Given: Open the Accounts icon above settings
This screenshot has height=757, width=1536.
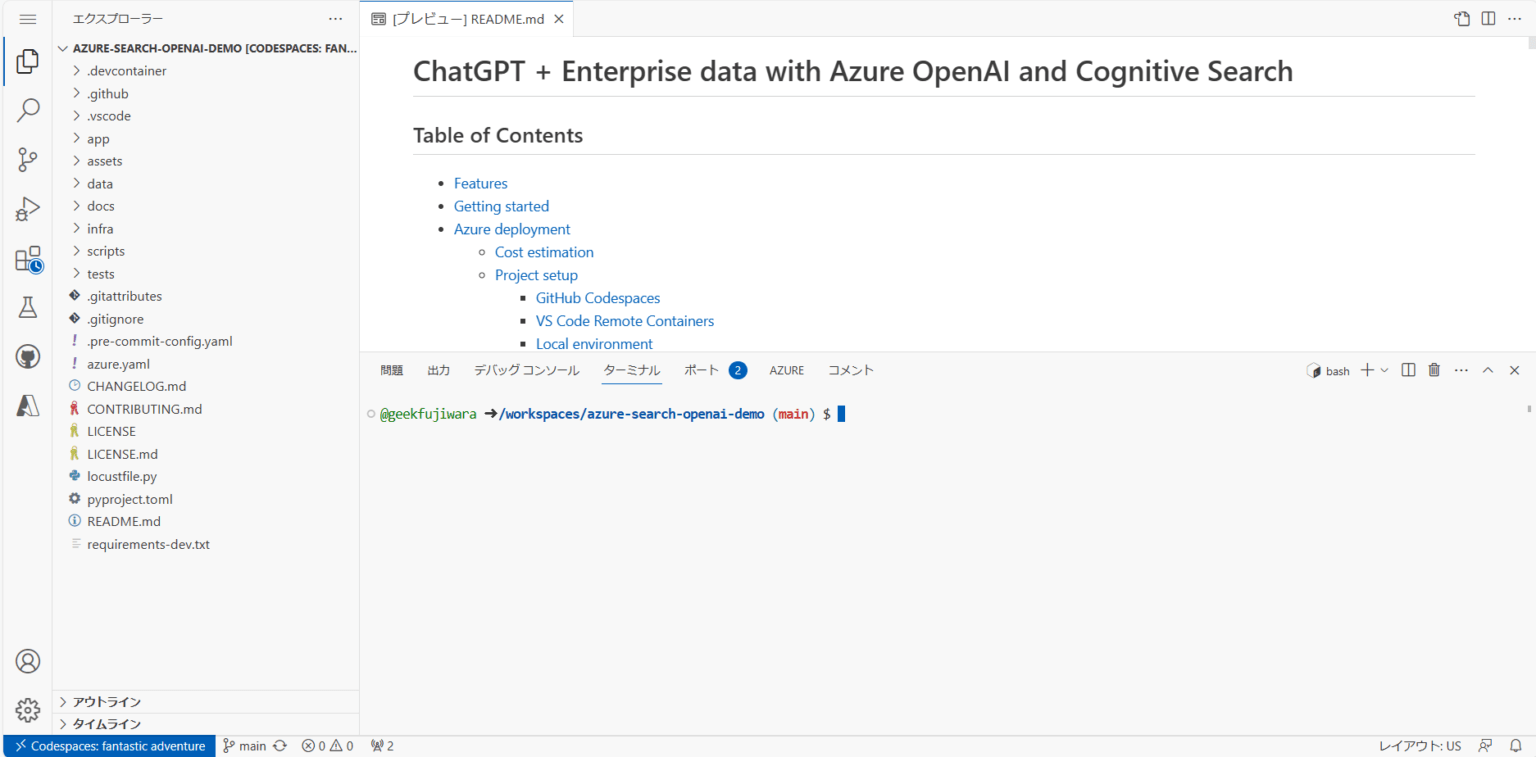Looking at the screenshot, I should pos(27,662).
